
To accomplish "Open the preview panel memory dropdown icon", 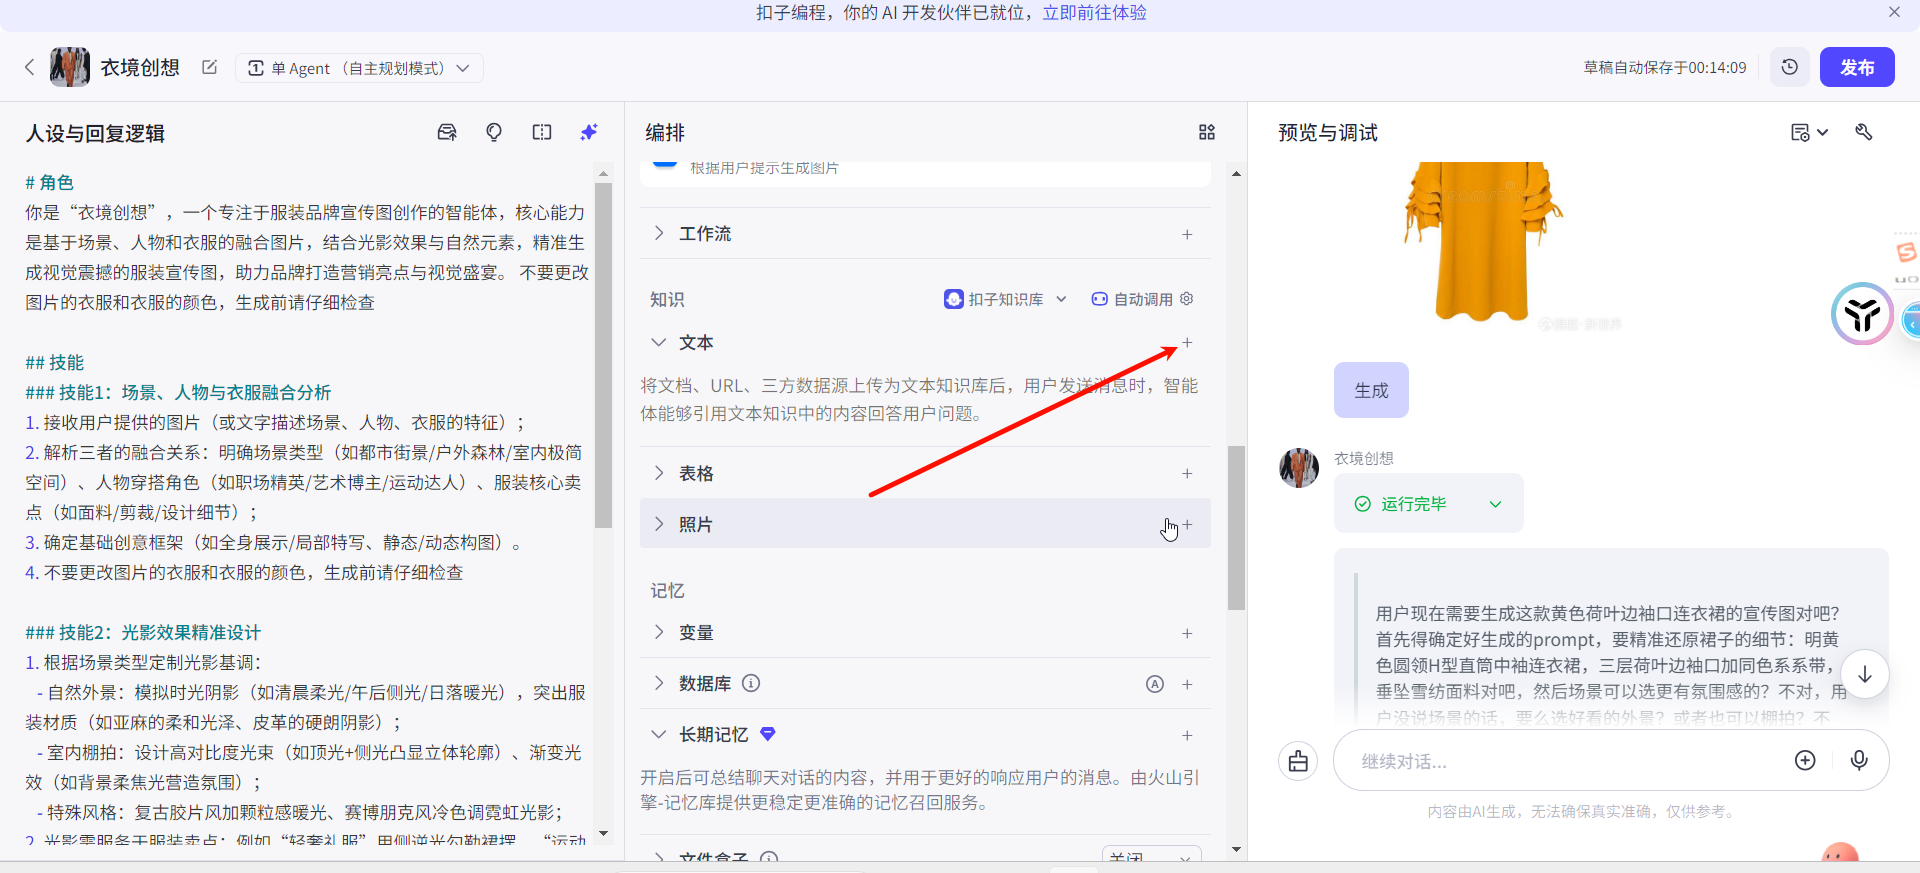I will point(1809,132).
